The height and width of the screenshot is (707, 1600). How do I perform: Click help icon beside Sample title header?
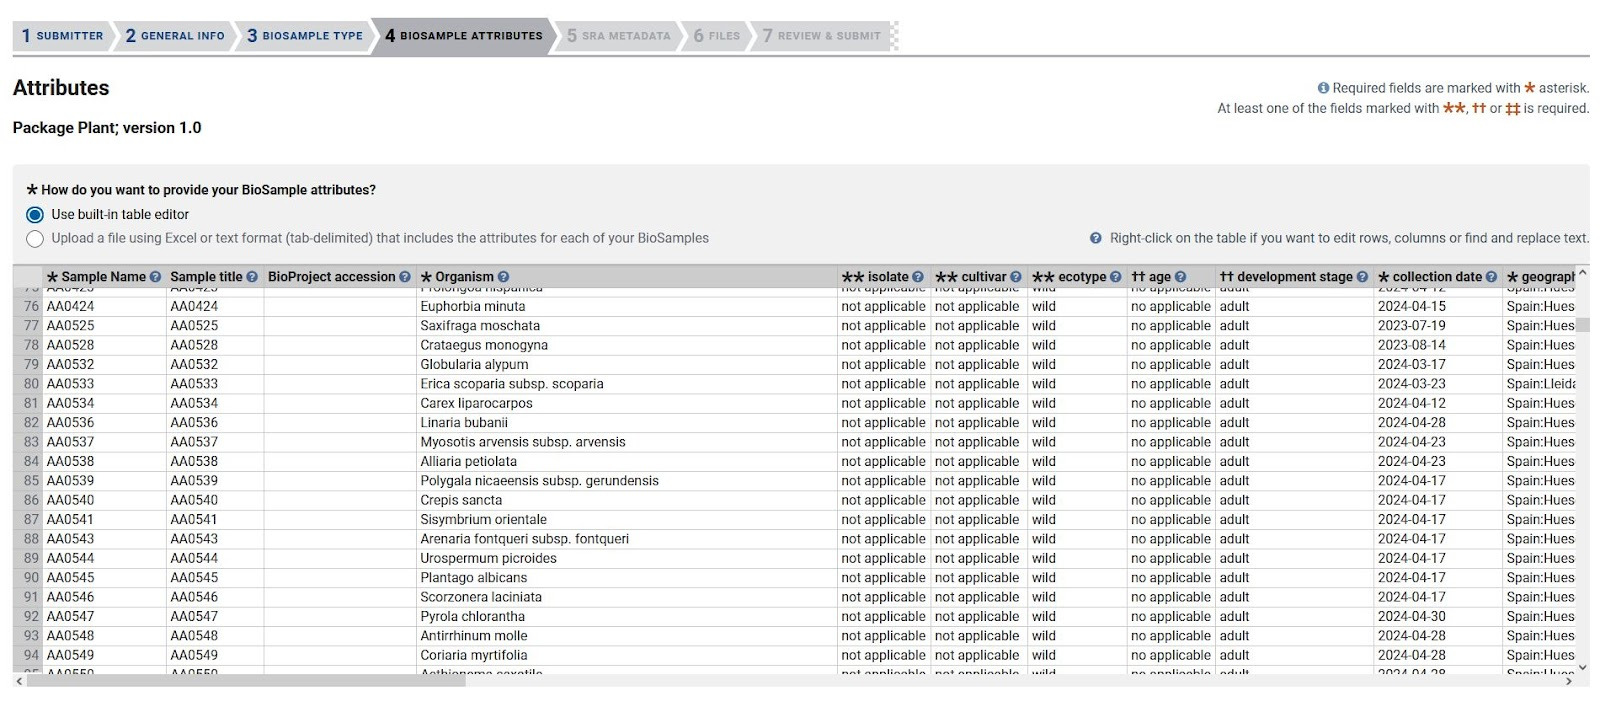point(252,277)
